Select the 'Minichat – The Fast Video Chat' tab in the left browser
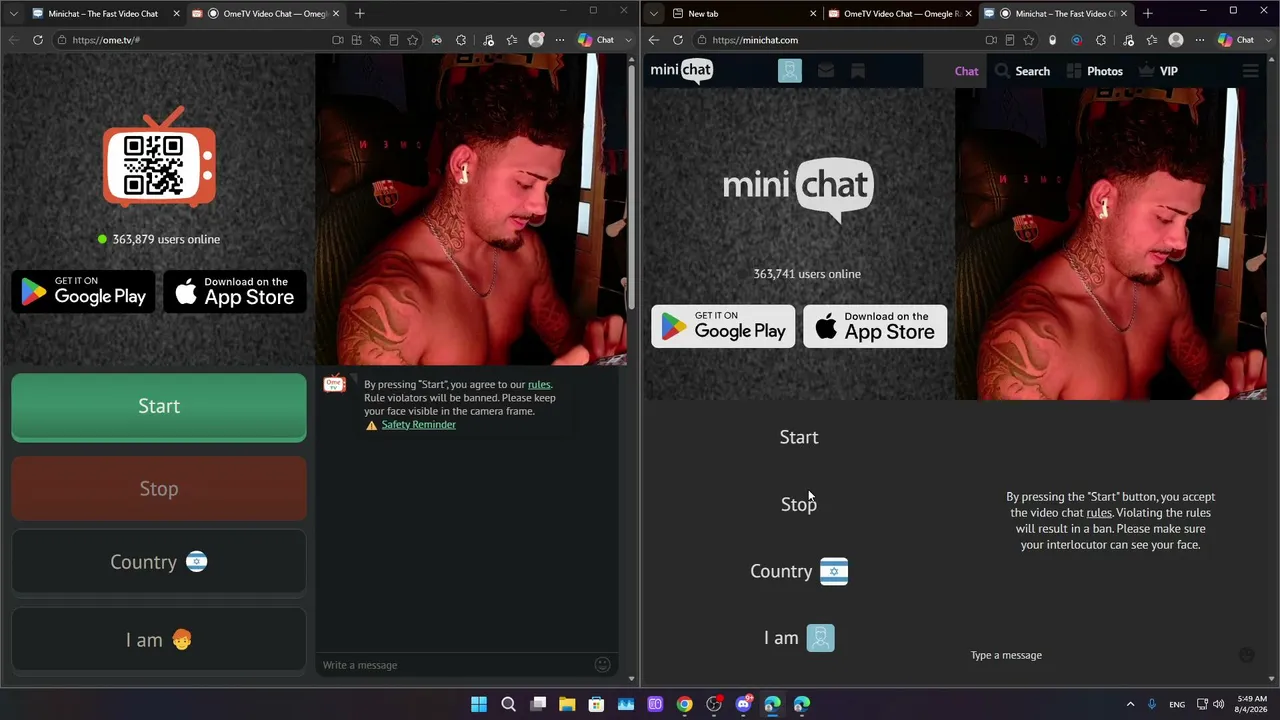This screenshot has width=1280, height=720. click(x=103, y=14)
